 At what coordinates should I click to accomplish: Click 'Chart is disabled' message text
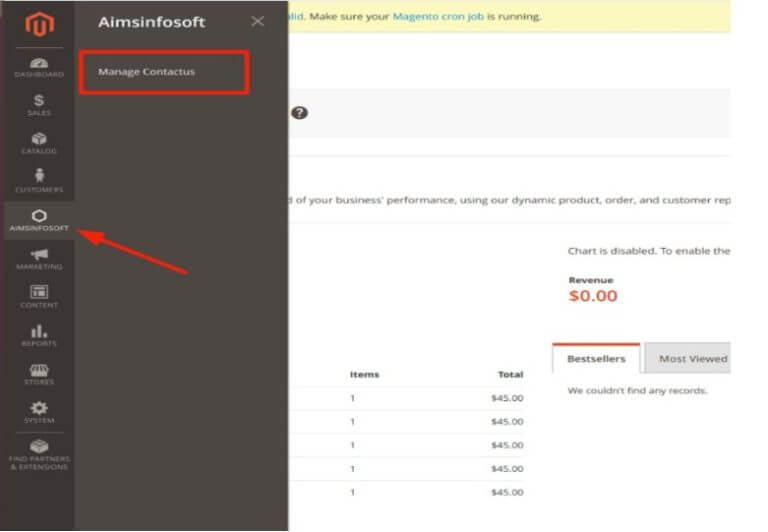click(x=649, y=251)
